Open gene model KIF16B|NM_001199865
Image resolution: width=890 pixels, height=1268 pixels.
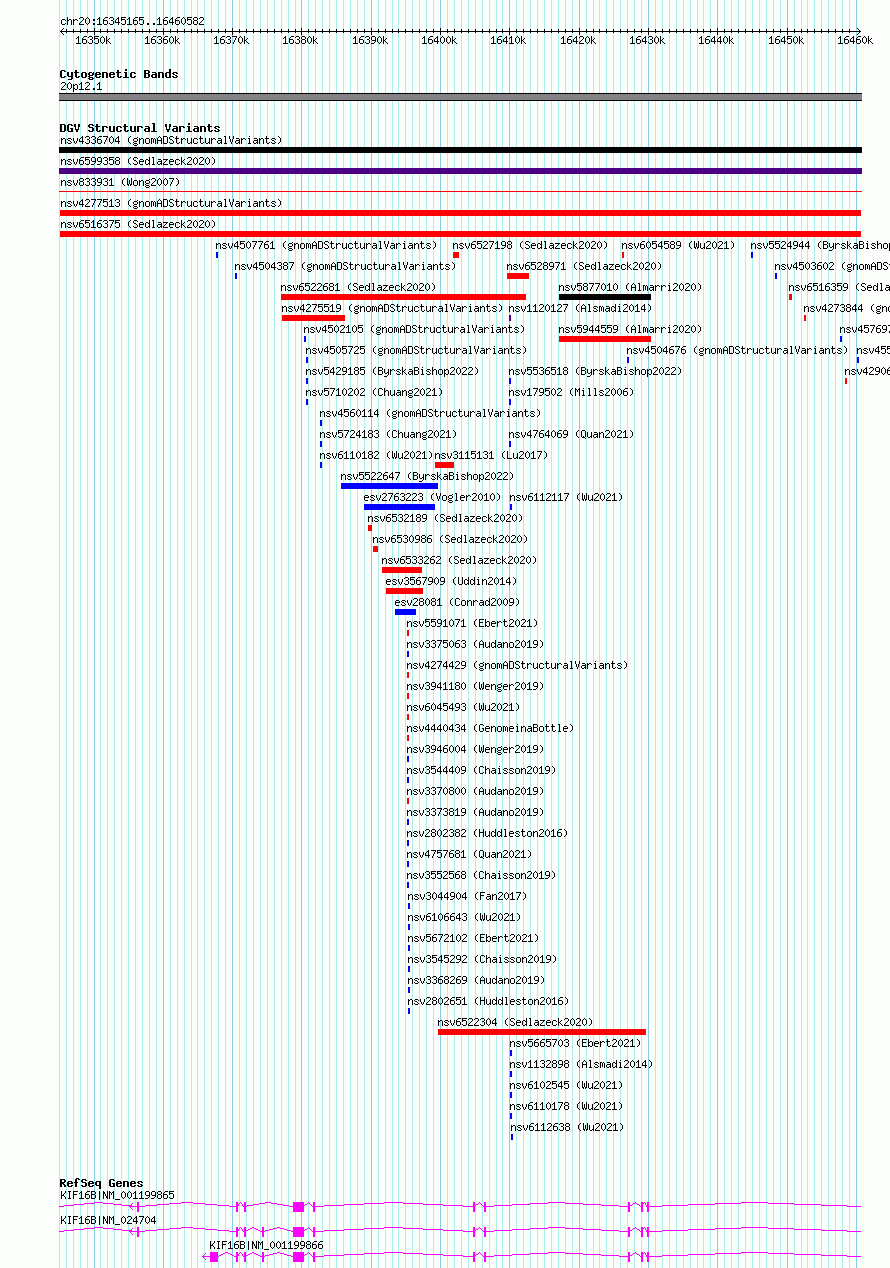click(460, 1207)
